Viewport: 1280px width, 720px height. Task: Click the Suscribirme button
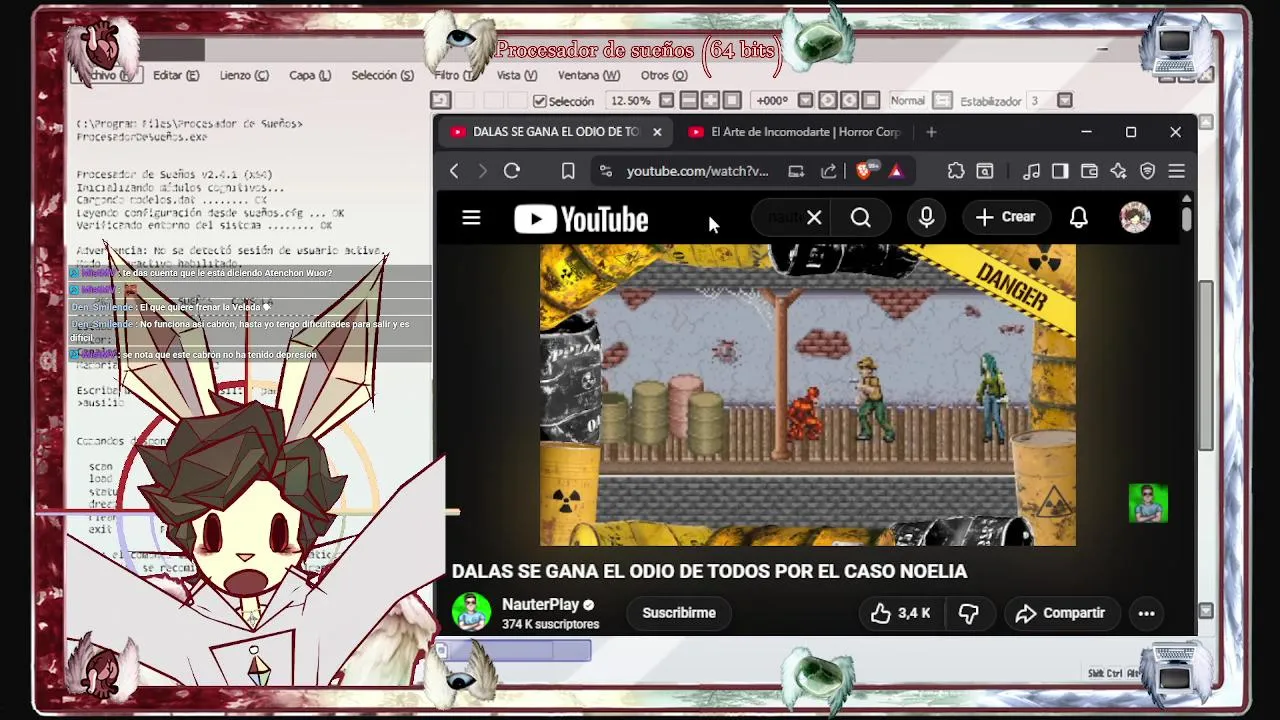click(x=679, y=613)
